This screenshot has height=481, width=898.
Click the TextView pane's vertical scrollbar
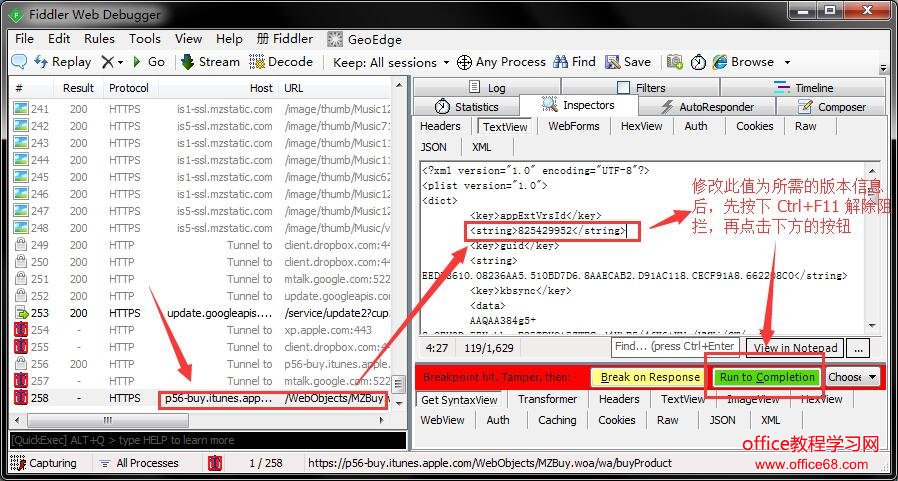click(872, 247)
